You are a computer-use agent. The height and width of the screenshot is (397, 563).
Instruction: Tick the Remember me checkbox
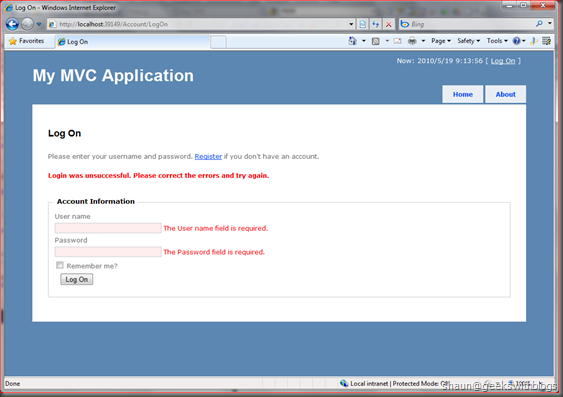pos(60,265)
